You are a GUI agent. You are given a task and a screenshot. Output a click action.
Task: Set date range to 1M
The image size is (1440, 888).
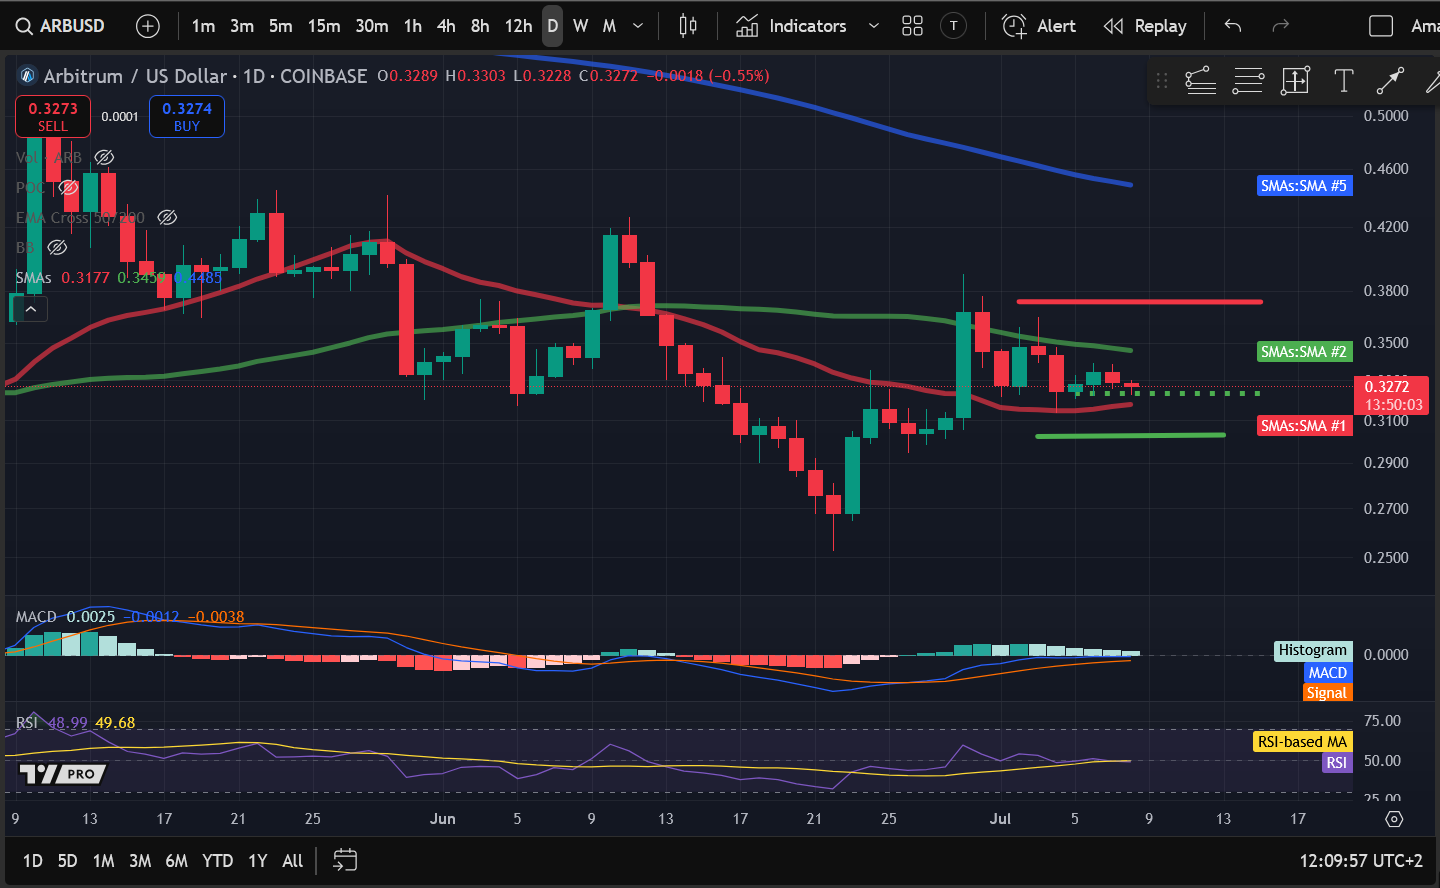tap(103, 861)
